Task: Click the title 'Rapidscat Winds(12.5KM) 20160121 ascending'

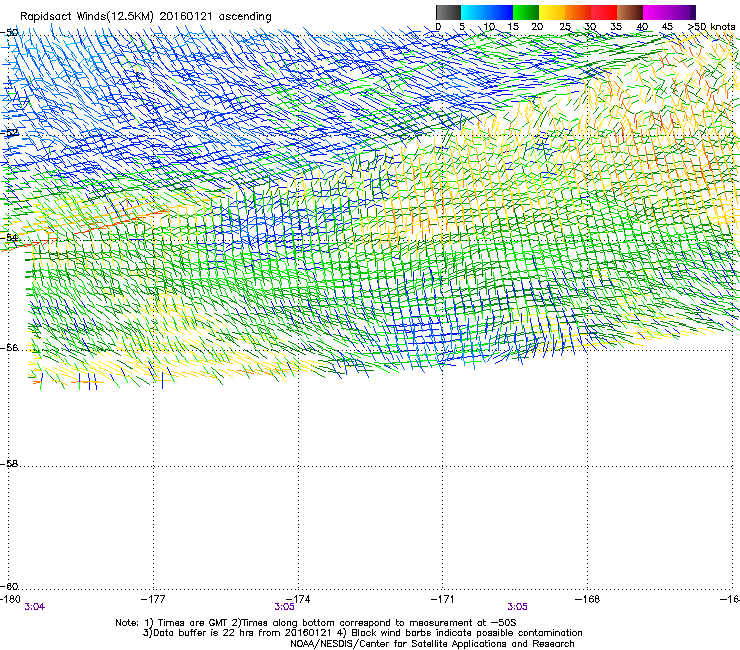Action: pyautogui.click(x=146, y=17)
